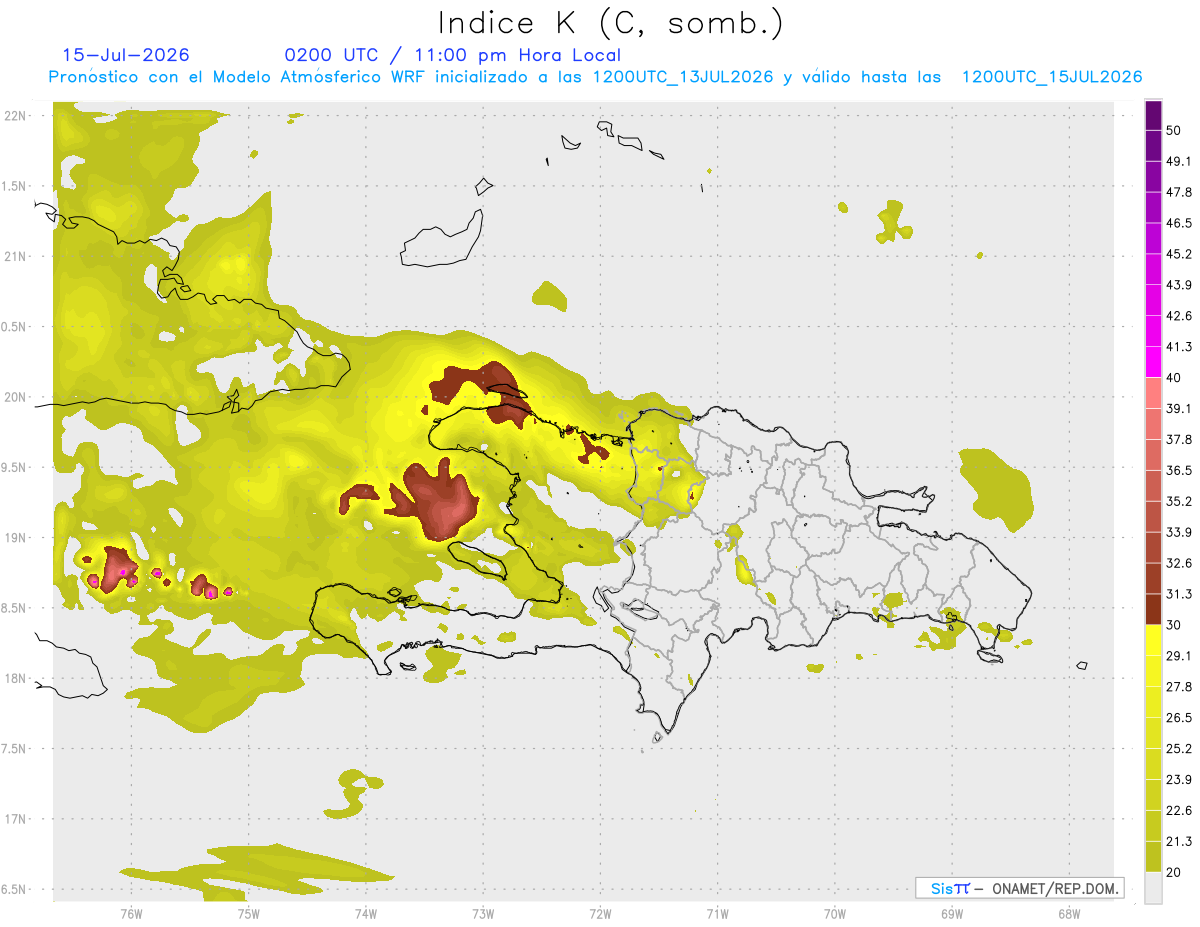Pick the bright yellow swatch between 29.1 and 30

coord(1153,641)
